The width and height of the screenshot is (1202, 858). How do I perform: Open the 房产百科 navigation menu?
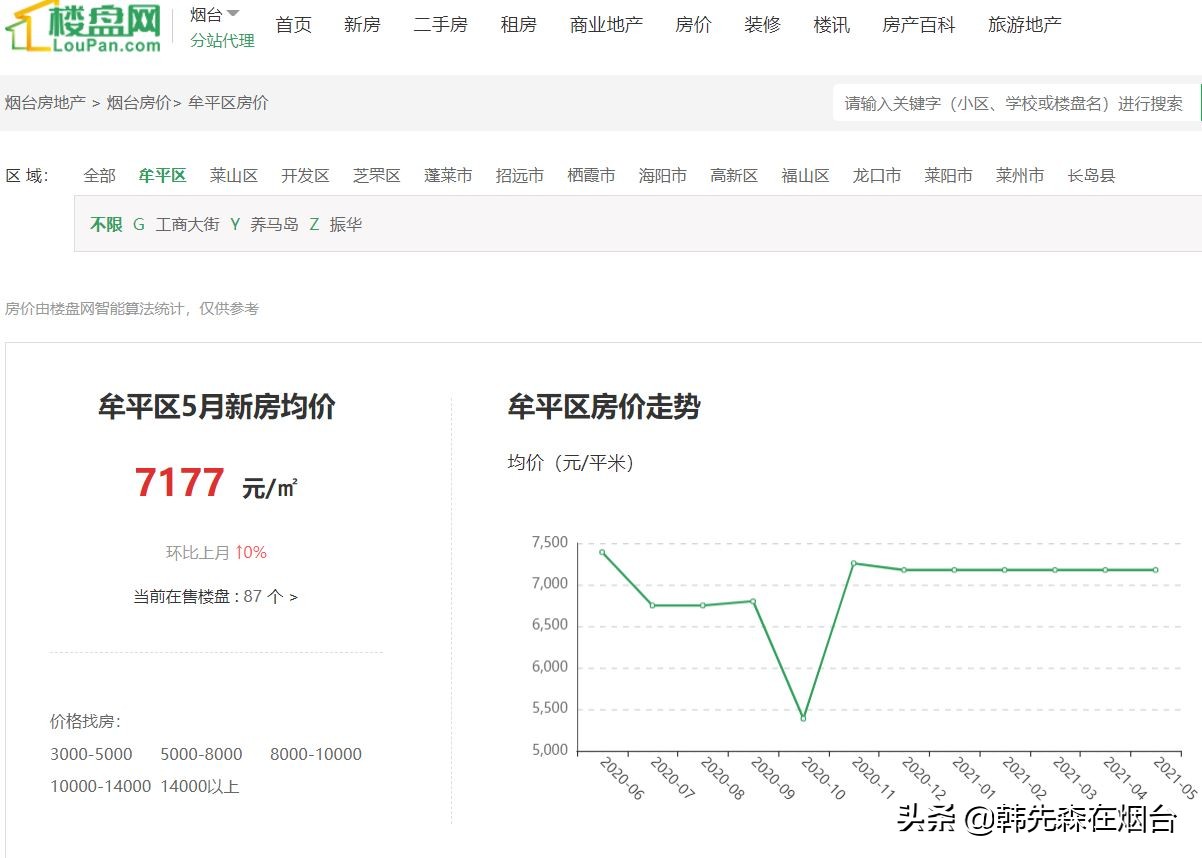tap(918, 24)
